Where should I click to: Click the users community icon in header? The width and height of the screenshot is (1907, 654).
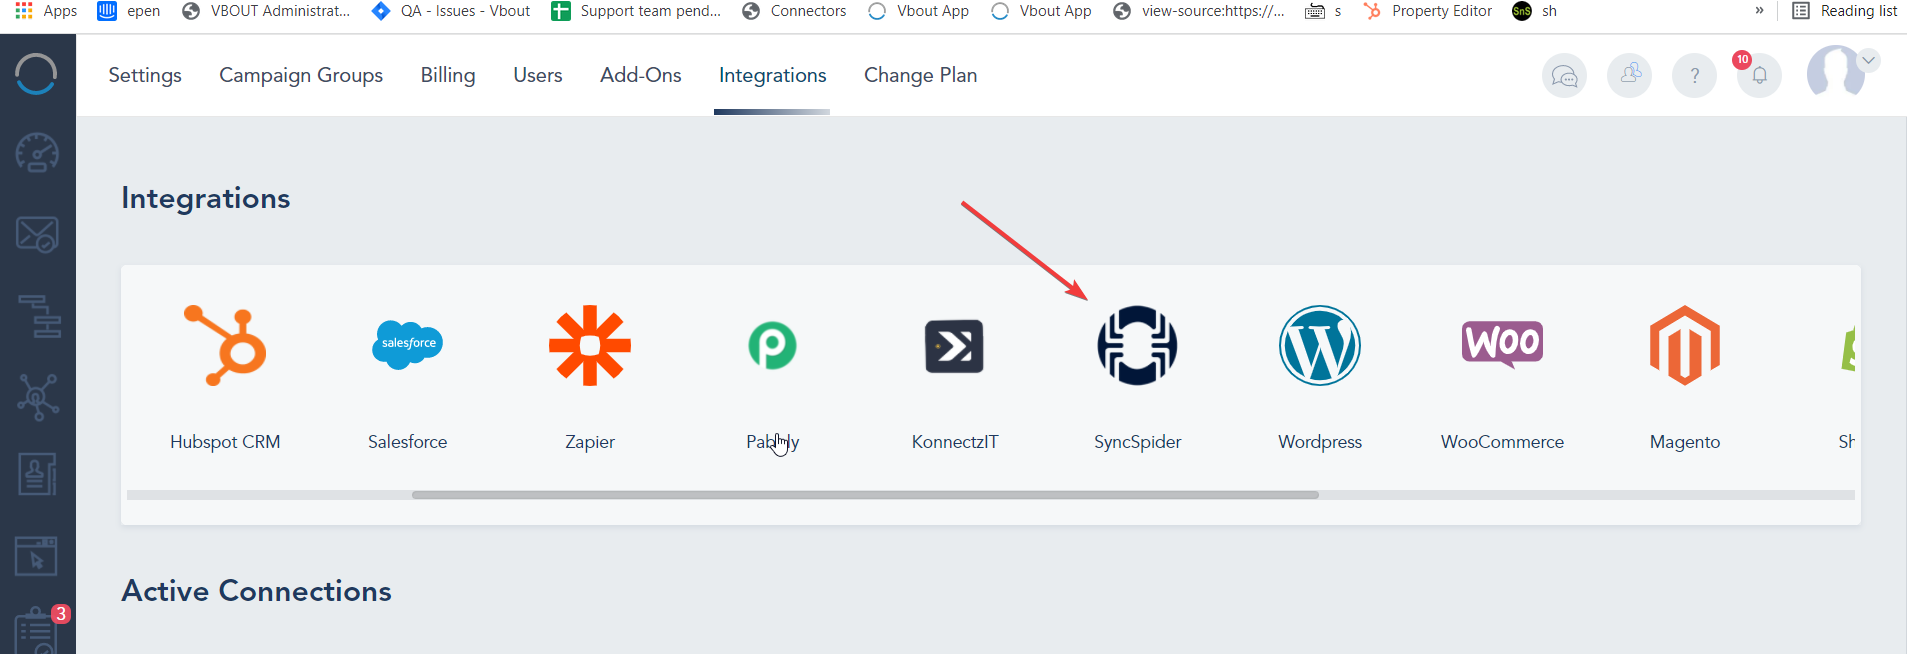(1629, 75)
